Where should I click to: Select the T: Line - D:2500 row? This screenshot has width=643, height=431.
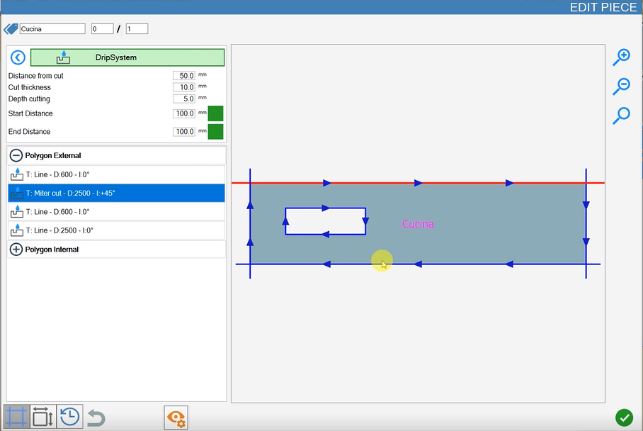[116, 230]
